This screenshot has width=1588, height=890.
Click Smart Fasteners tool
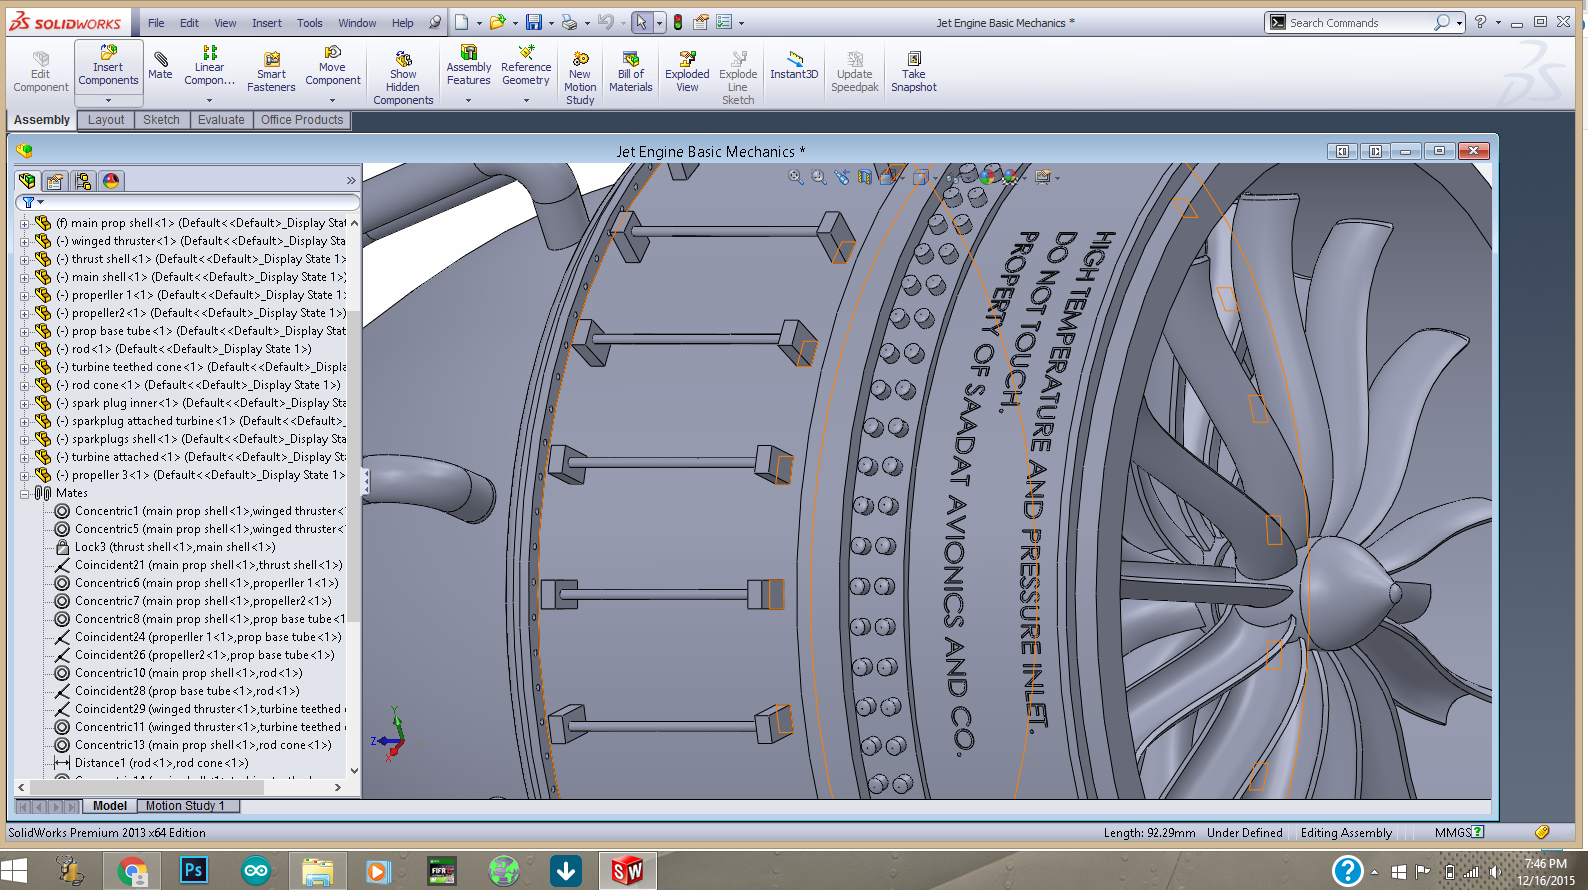point(271,72)
